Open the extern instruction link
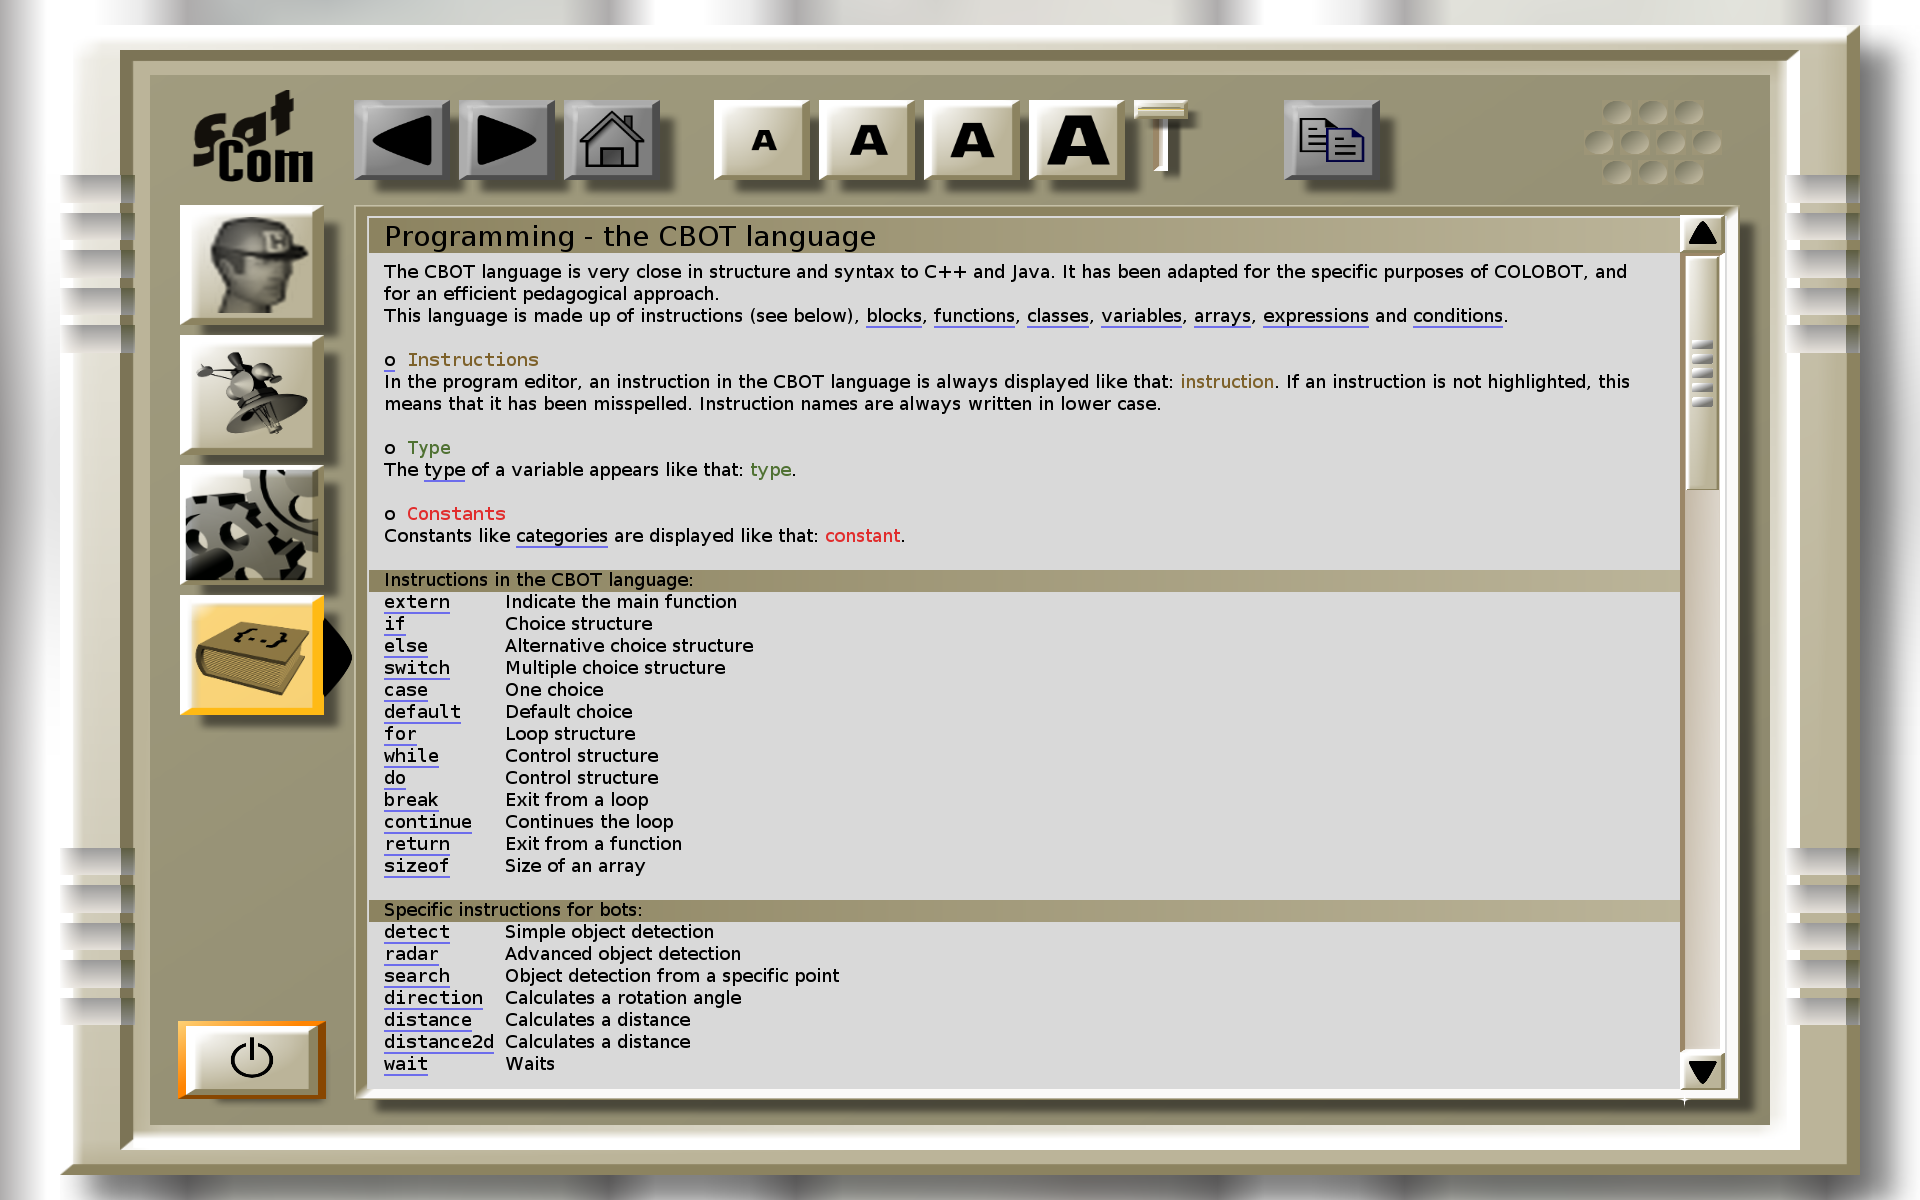 [x=416, y=602]
